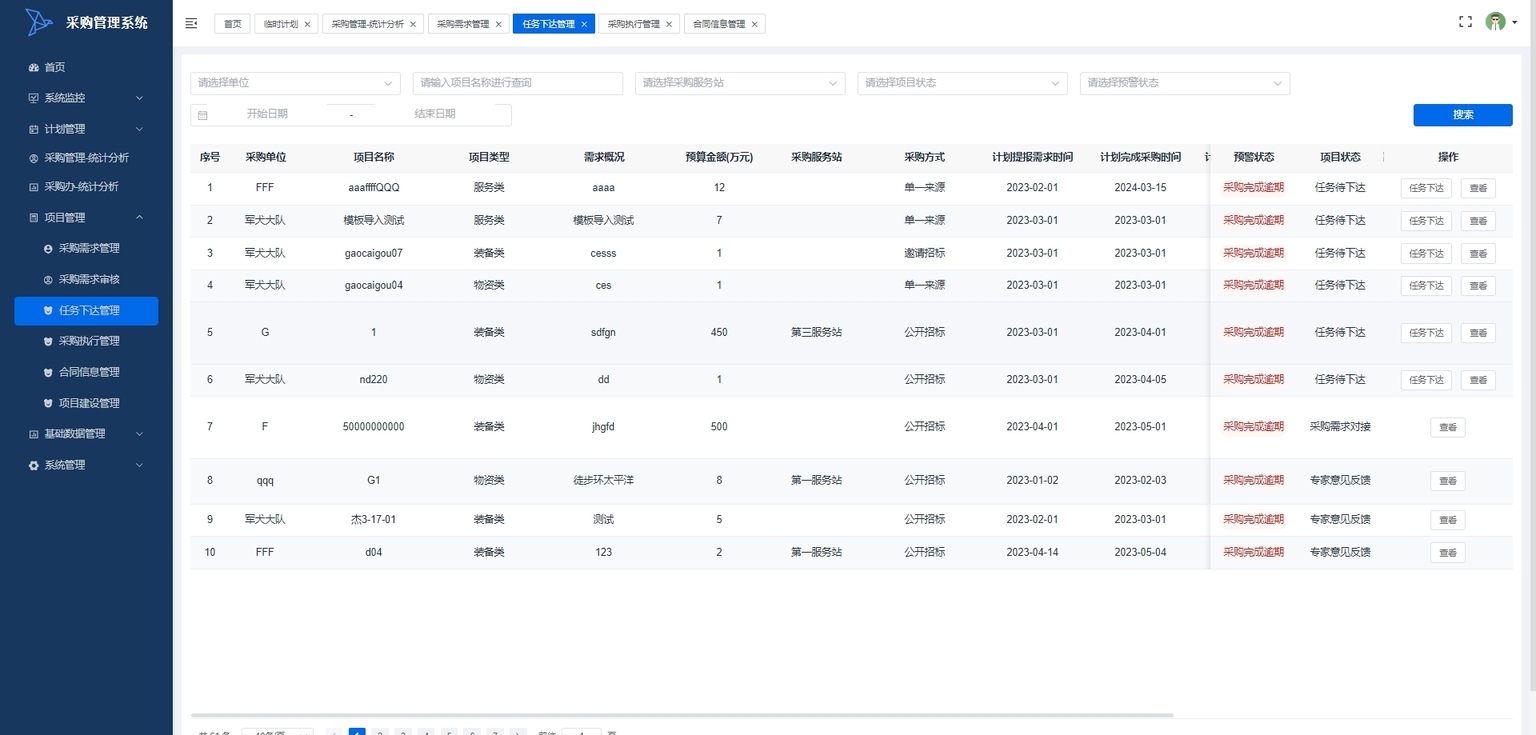Click the calendar icon in date range
The height and width of the screenshot is (735, 1536).
pyautogui.click(x=203, y=115)
